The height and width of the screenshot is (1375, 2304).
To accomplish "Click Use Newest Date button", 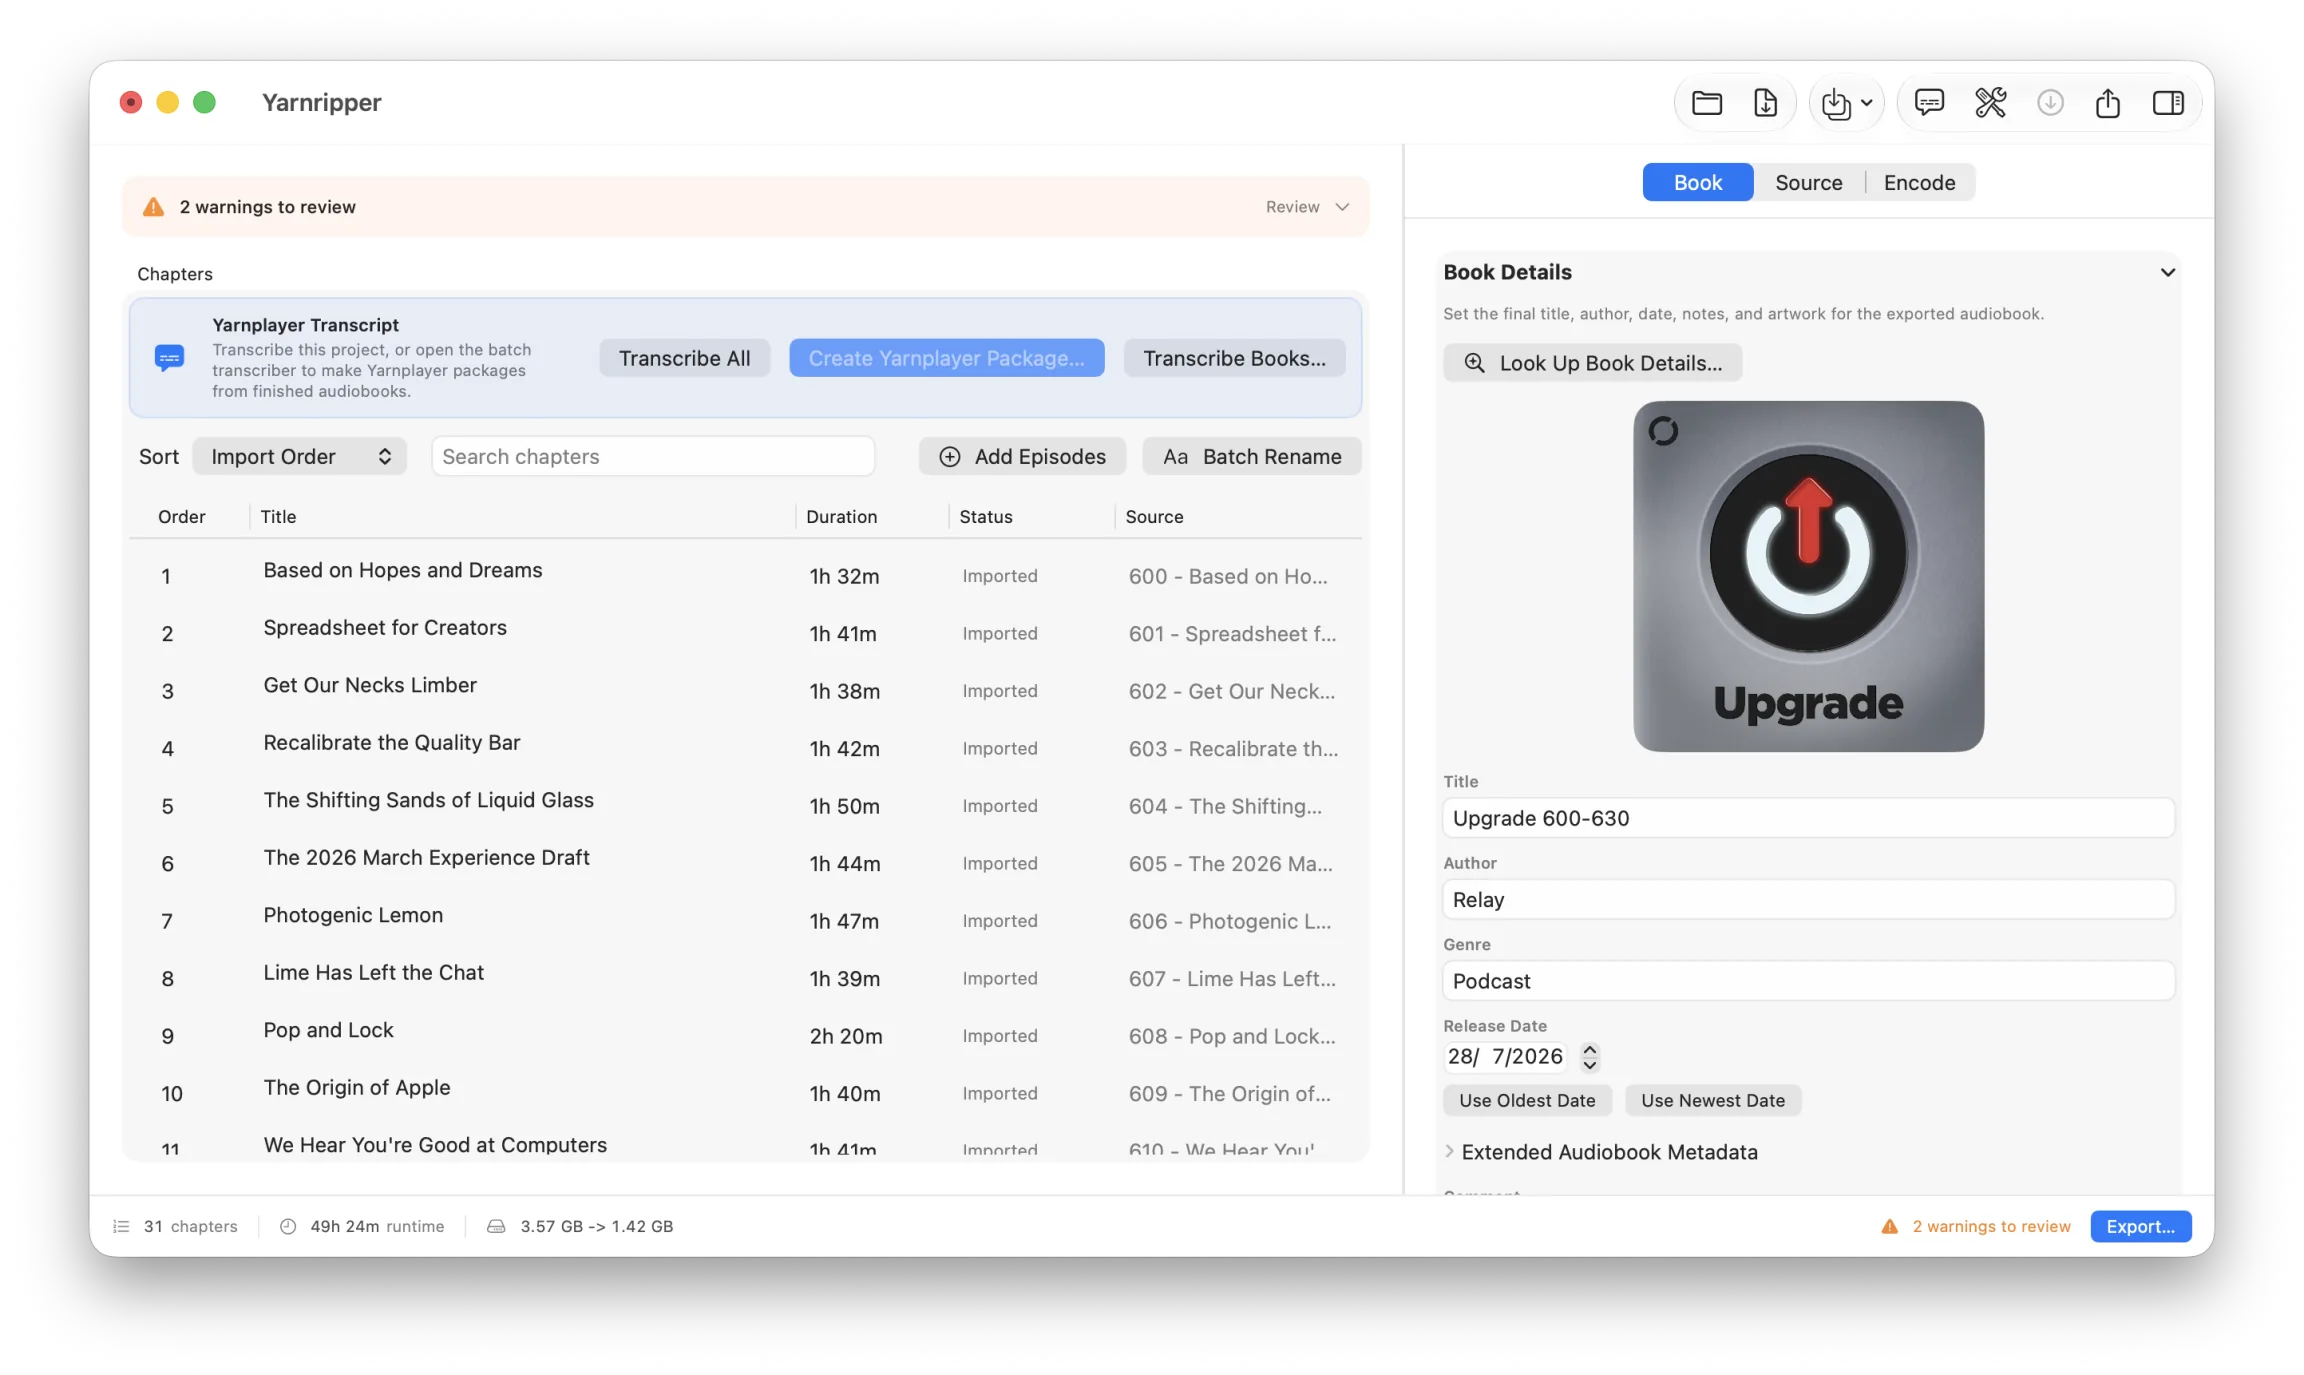I will point(1712,1100).
